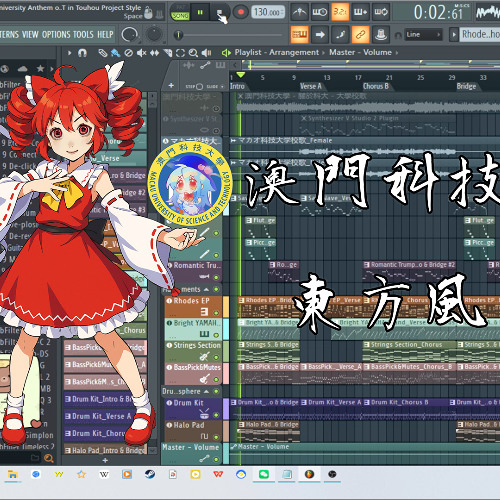Mute the Strings Section track green light
The width and height of the screenshot is (500, 500).
216,357
